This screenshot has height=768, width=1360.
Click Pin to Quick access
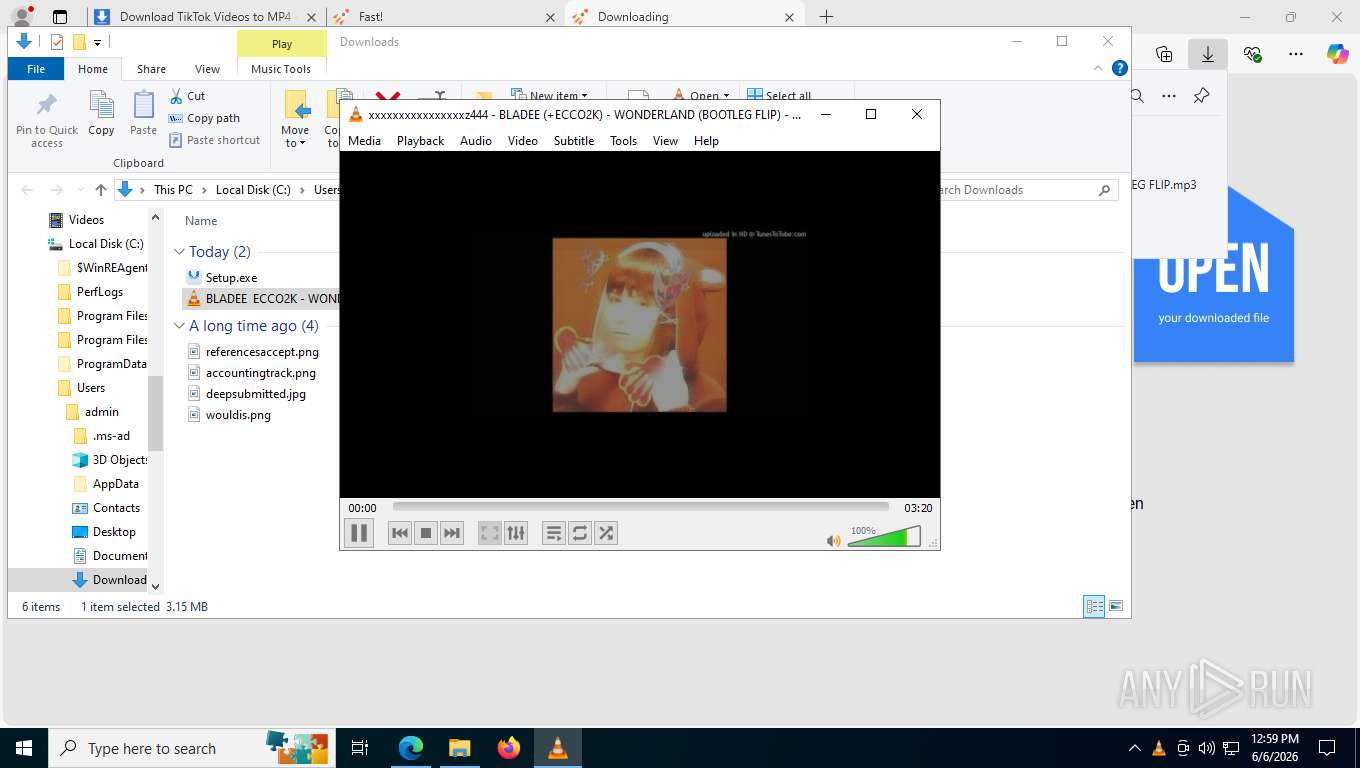[x=46, y=120]
